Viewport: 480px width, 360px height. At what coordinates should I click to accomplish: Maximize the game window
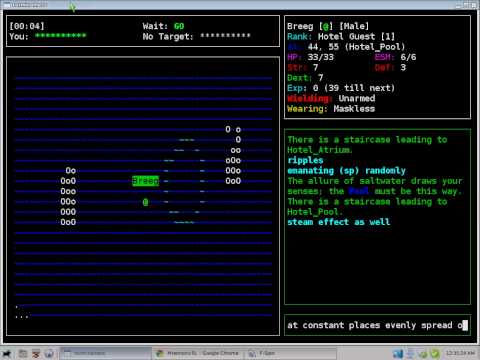tap(467, 5)
